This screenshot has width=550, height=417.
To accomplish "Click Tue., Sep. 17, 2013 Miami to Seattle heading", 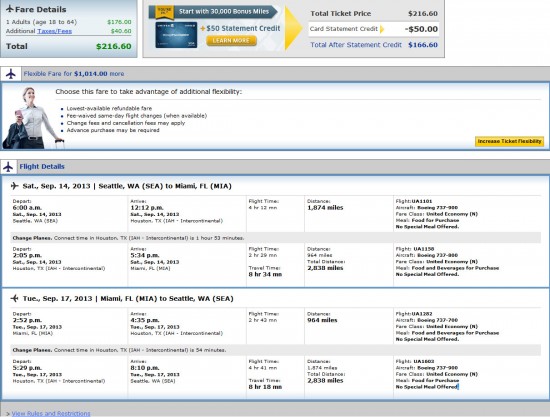I will point(128,298).
